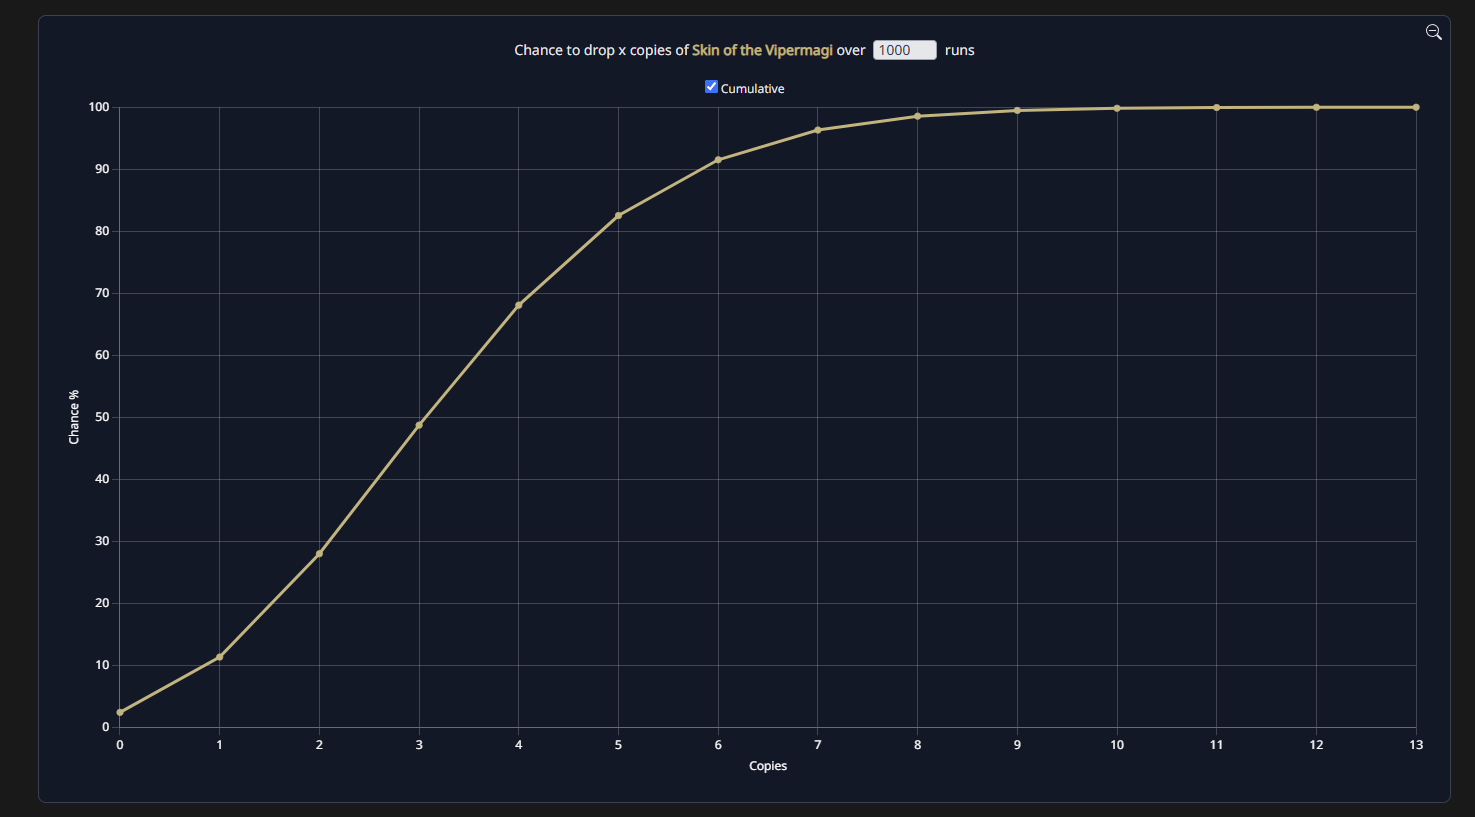The image size is (1475, 817).
Task: Uncheck the Cumulative checkbox
Action: point(711,87)
